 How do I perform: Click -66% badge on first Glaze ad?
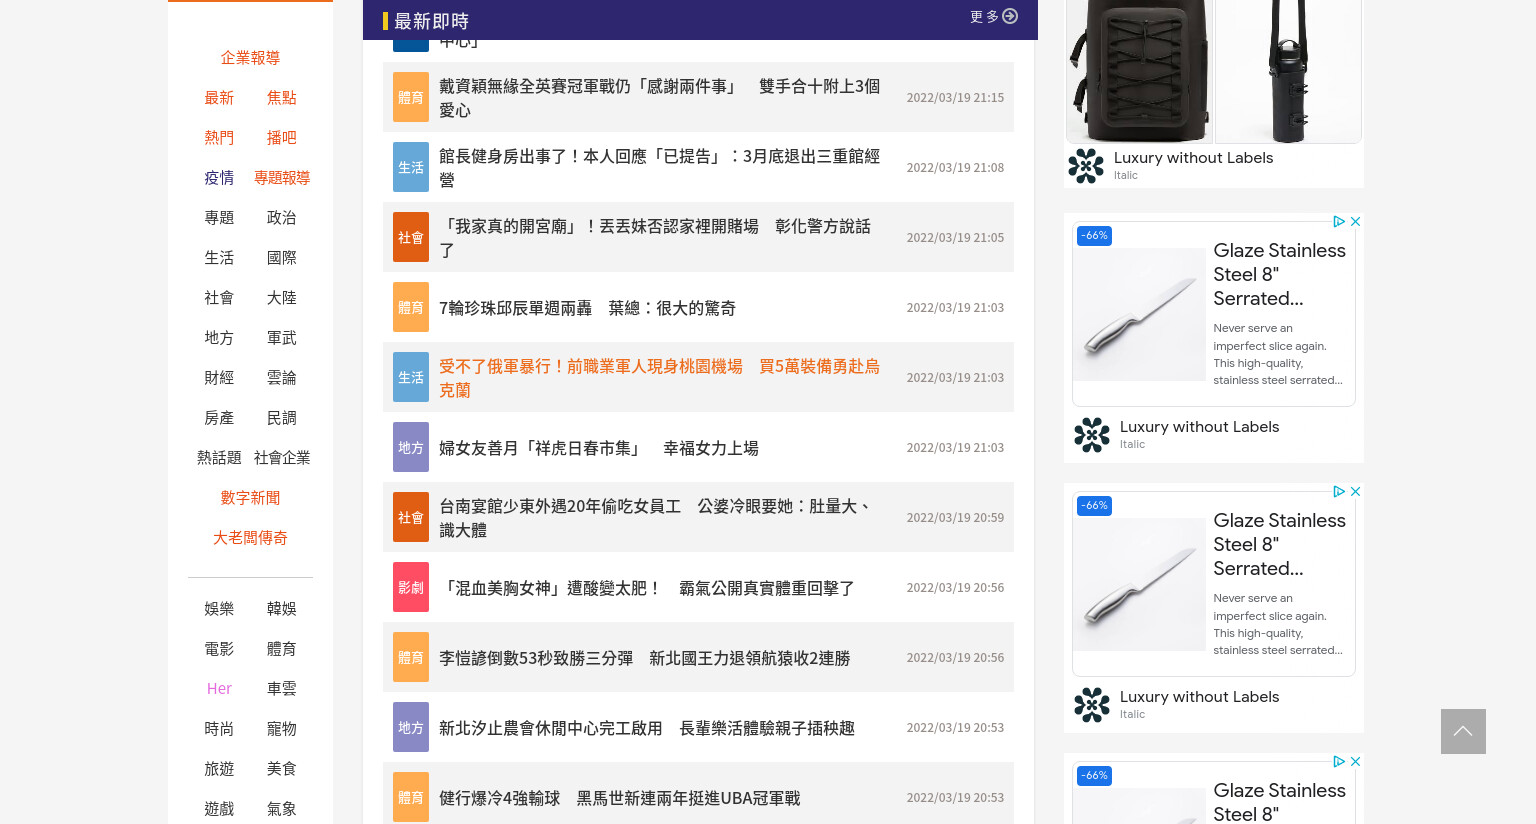[x=1095, y=236]
